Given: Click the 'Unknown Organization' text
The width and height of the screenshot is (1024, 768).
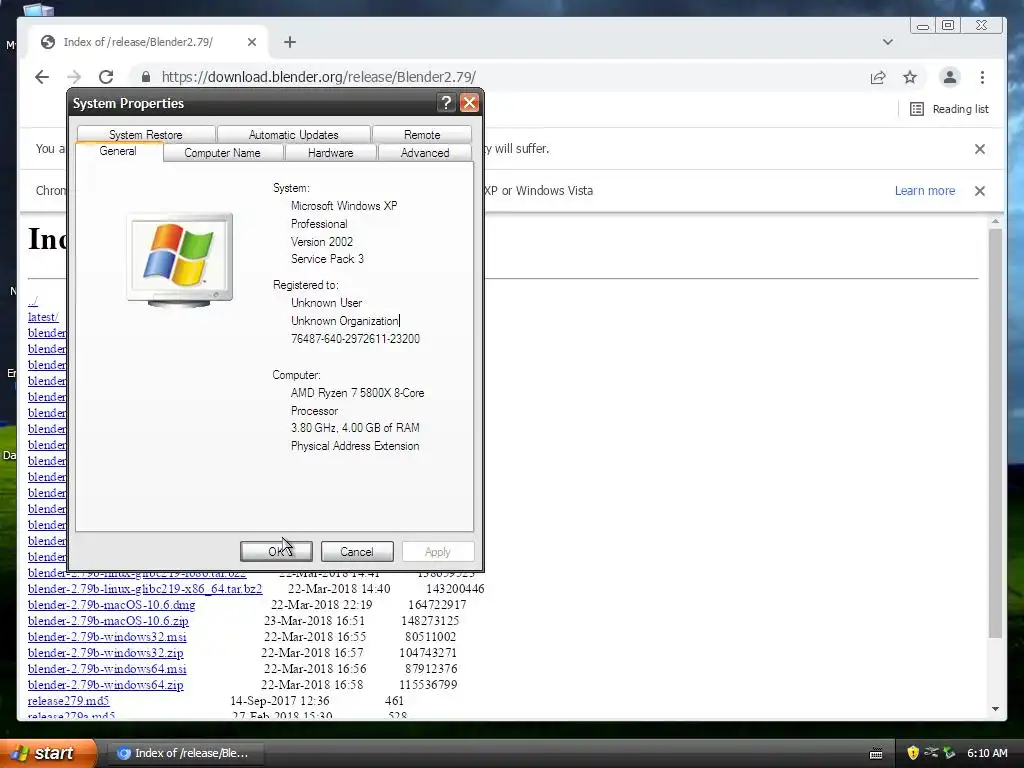Looking at the screenshot, I should pos(344,321).
